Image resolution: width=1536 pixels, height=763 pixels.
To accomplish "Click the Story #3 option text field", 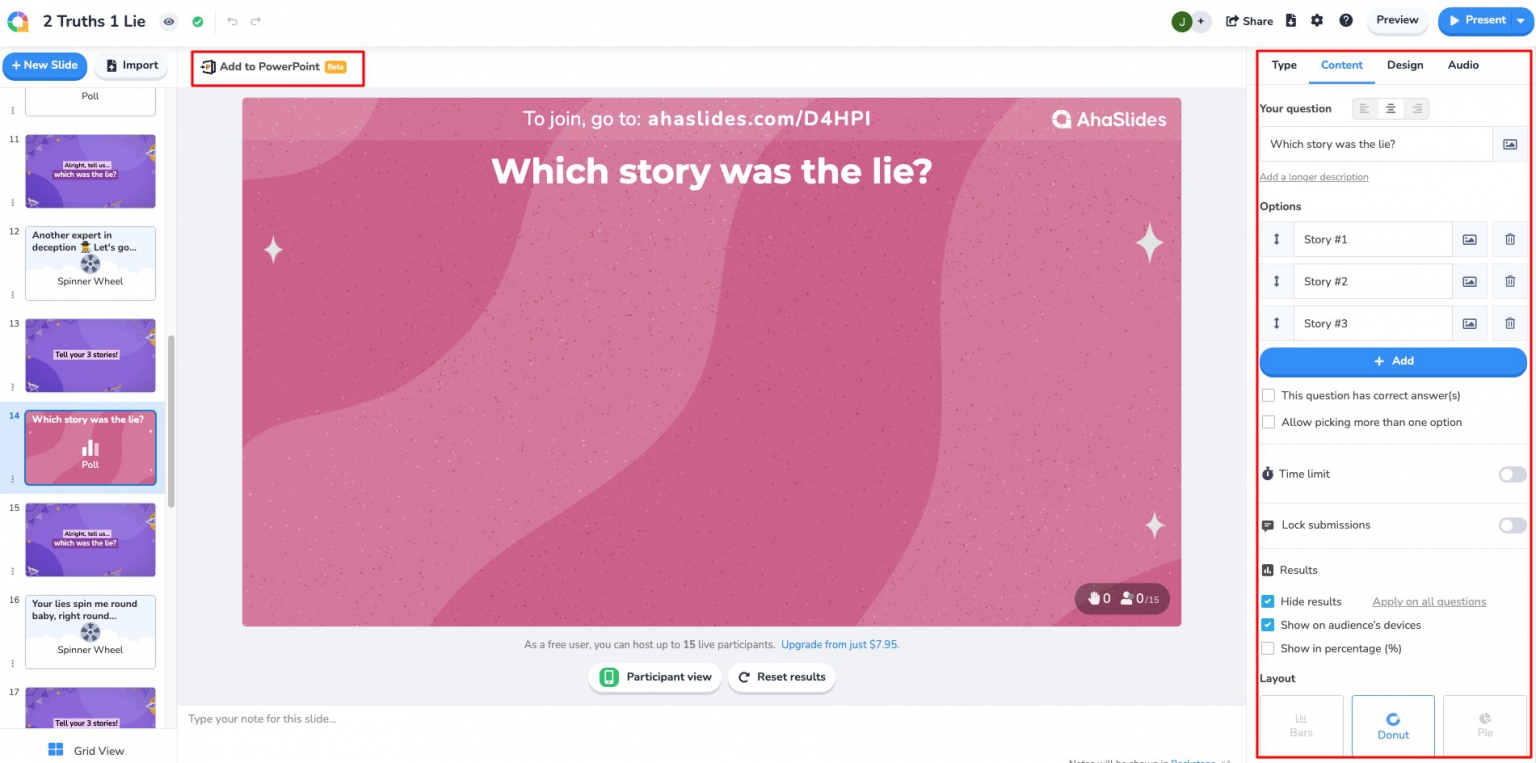I will click(1372, 324).
